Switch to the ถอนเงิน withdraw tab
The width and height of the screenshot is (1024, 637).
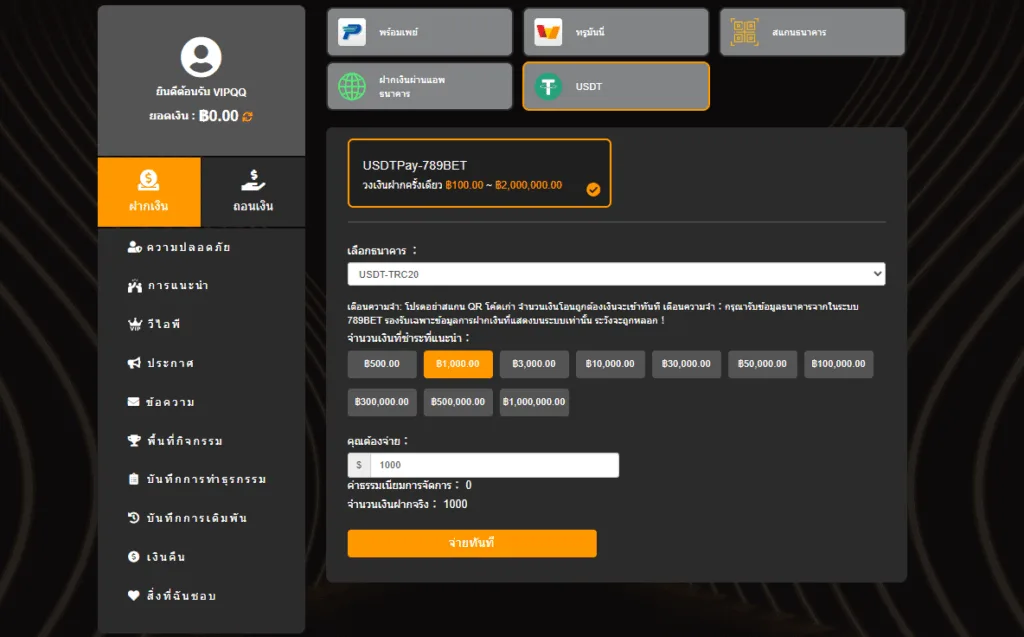click(x=253, y=191)
